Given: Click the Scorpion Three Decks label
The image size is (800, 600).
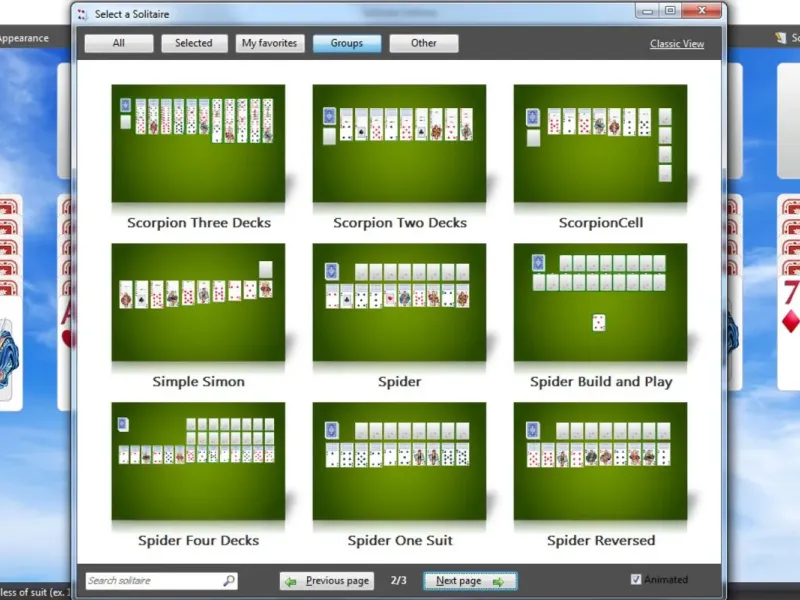Looking at the screenshot, I should point(199,223).
